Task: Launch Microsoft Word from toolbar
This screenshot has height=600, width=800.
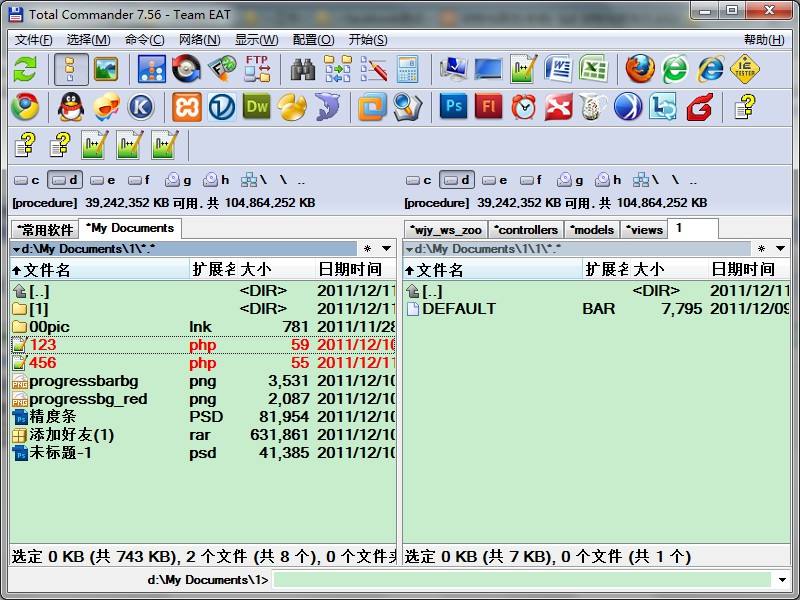Action: 558,68
